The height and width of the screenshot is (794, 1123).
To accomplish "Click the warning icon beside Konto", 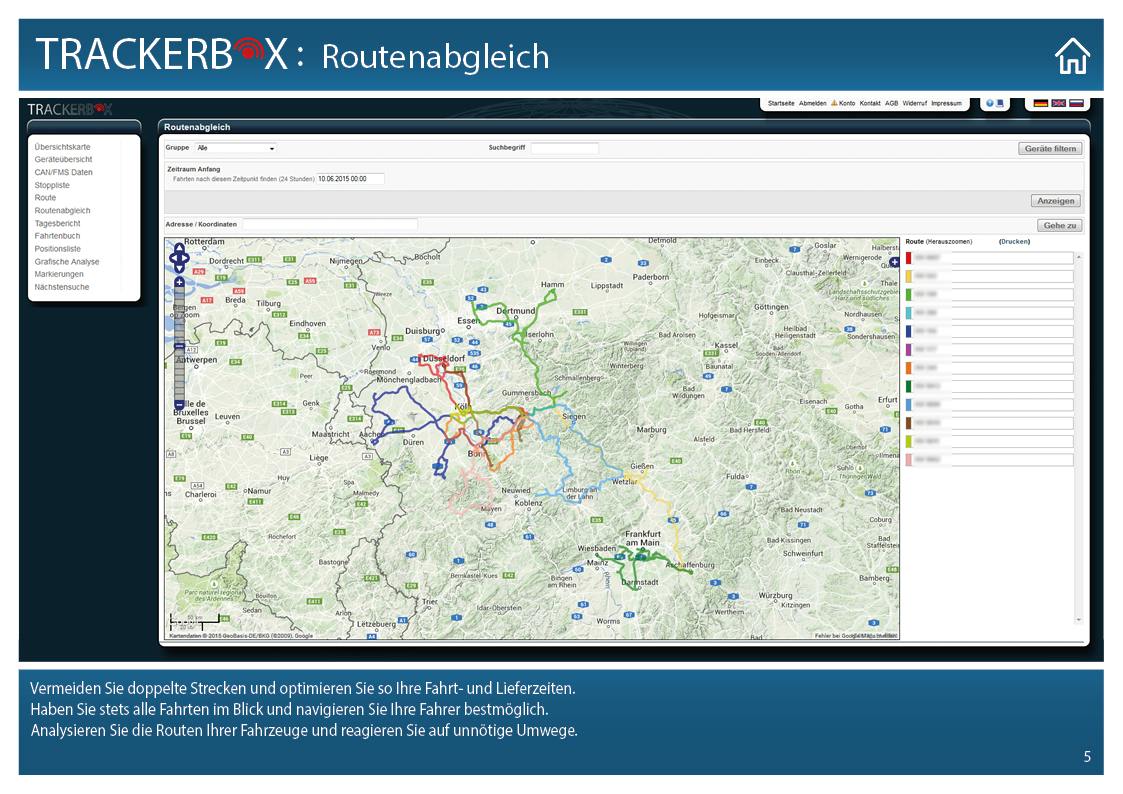I will click(x=834, y=103).
